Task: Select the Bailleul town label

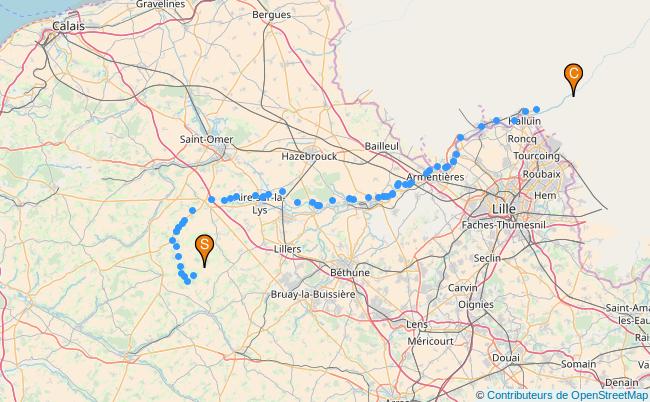Action: pyautogui.click(x=382, y=146)
